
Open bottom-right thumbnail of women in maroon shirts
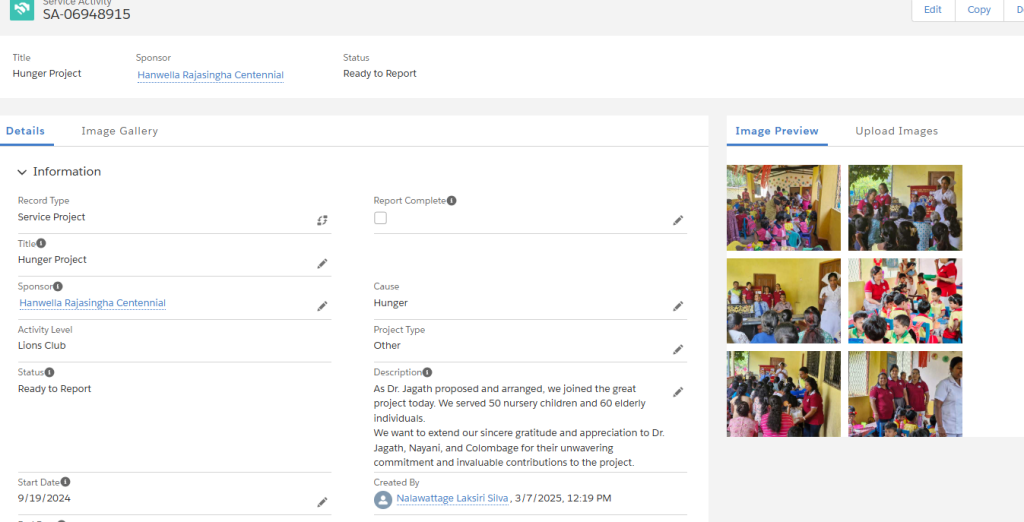(x=905, y=394)
